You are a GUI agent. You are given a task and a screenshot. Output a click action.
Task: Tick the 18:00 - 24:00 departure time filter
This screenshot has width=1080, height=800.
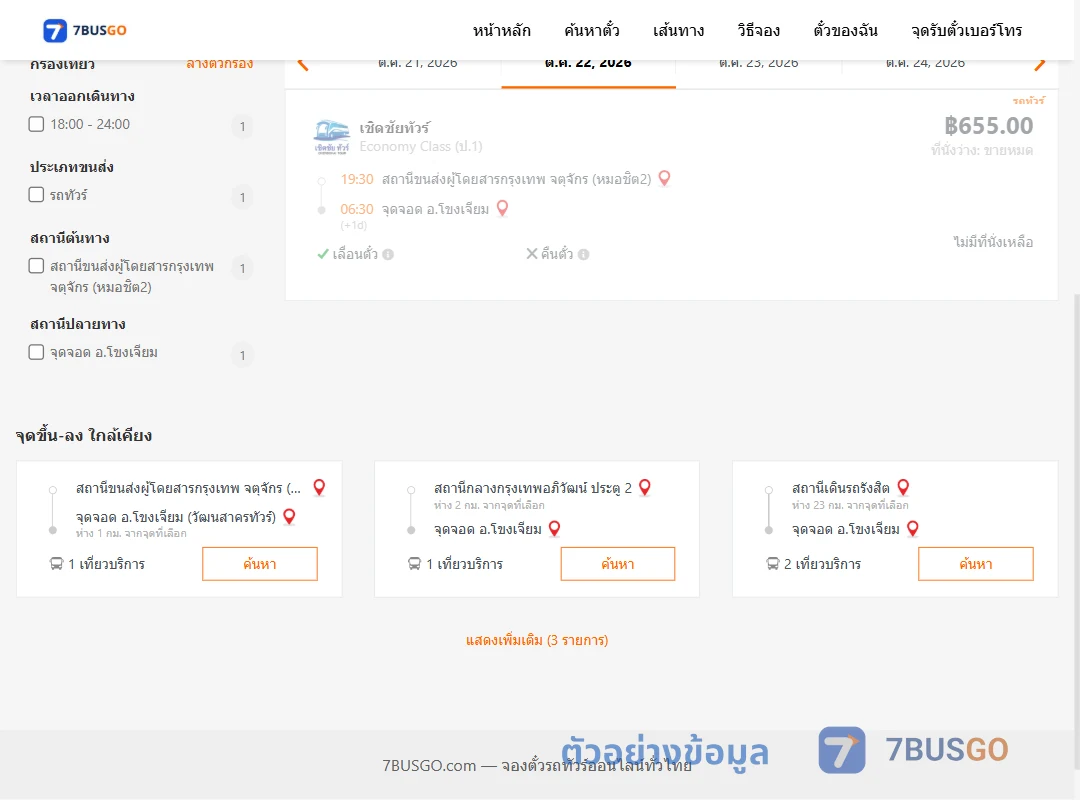37,124
